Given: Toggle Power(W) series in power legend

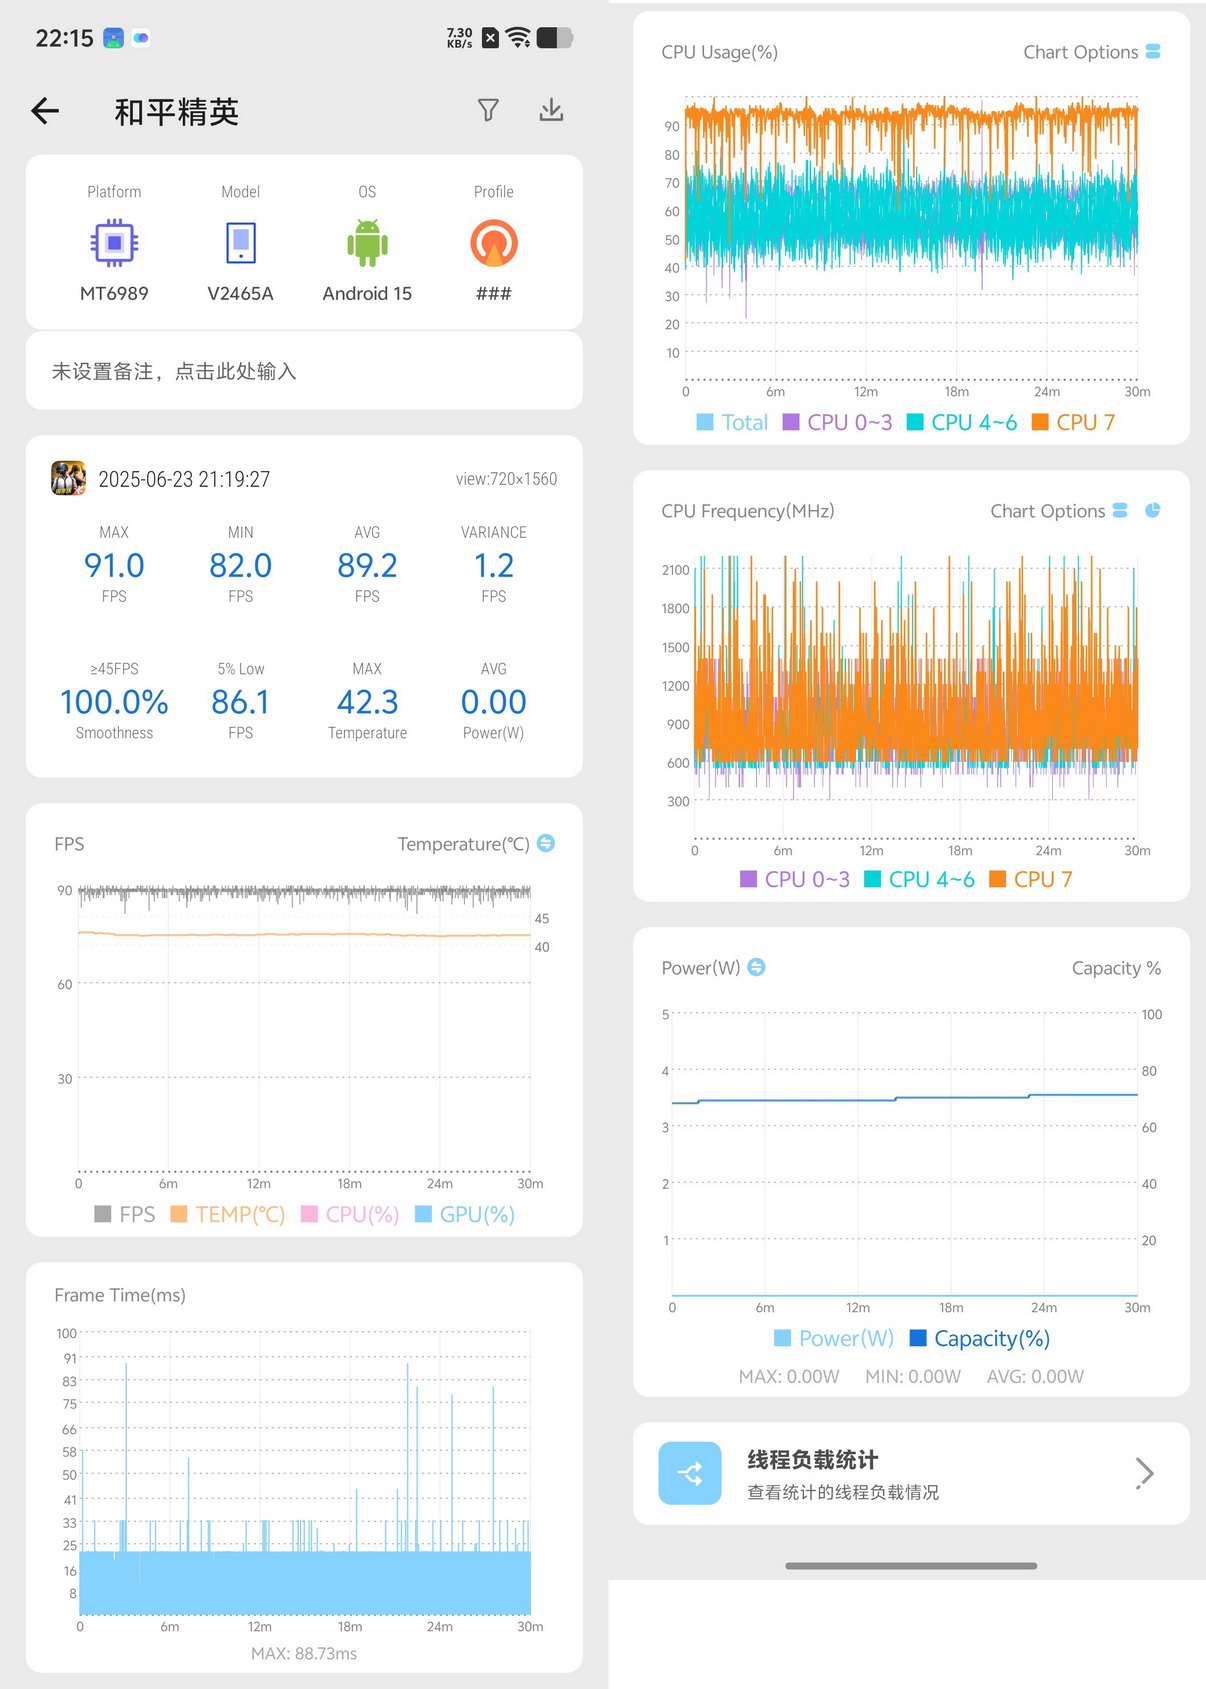Looking at the screenshot, I should (x=835, y=1338).
